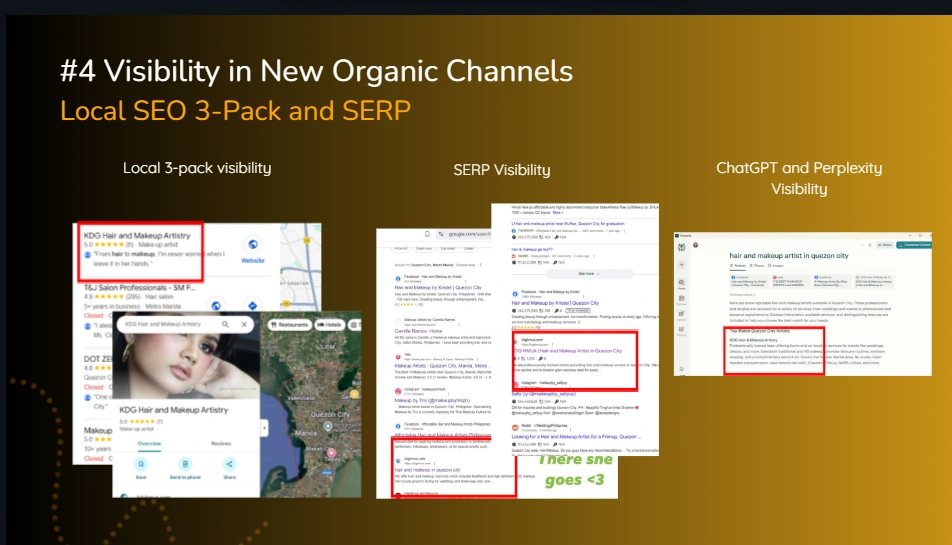This screenshot has height=545, width=952.
Task: Select the Places tab in Perplexity
Action: pos(757,266)
